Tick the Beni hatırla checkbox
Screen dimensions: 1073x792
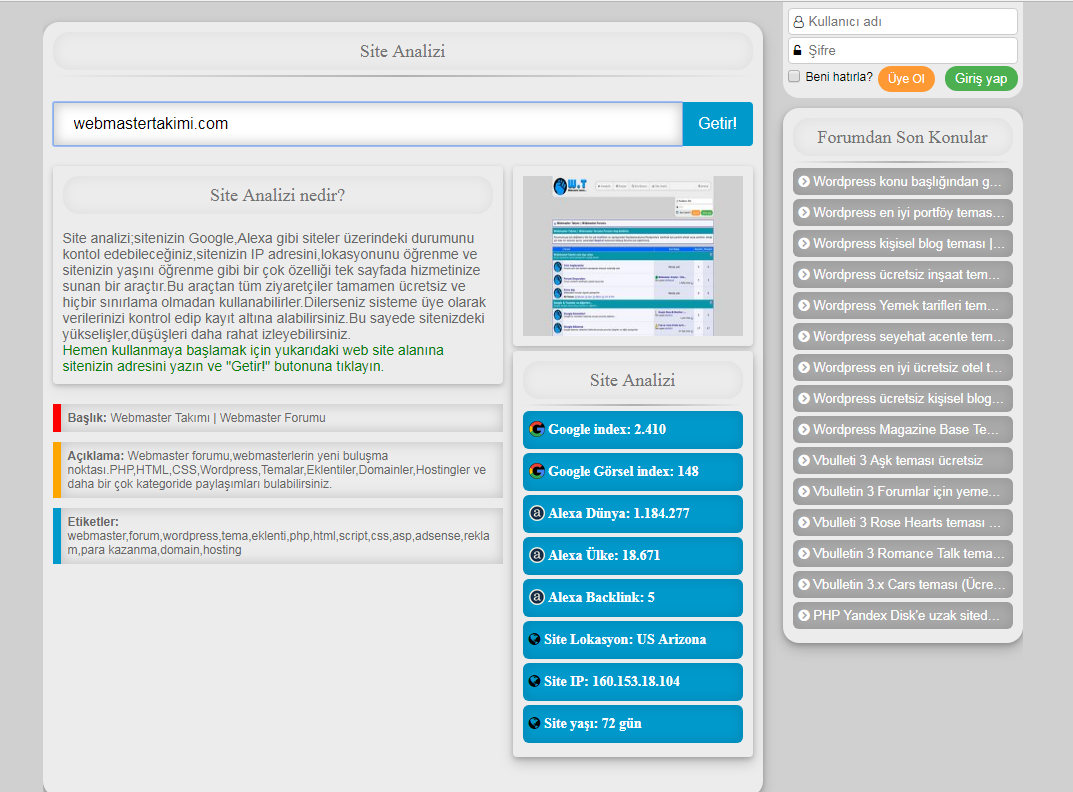pos(794,76)
